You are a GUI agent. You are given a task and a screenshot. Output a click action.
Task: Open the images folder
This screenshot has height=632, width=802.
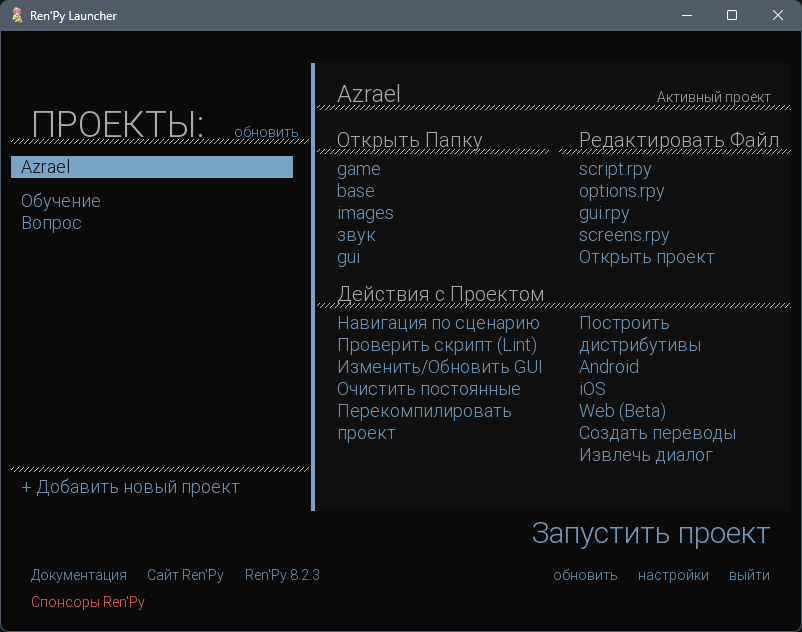click(x=365, y=213)
